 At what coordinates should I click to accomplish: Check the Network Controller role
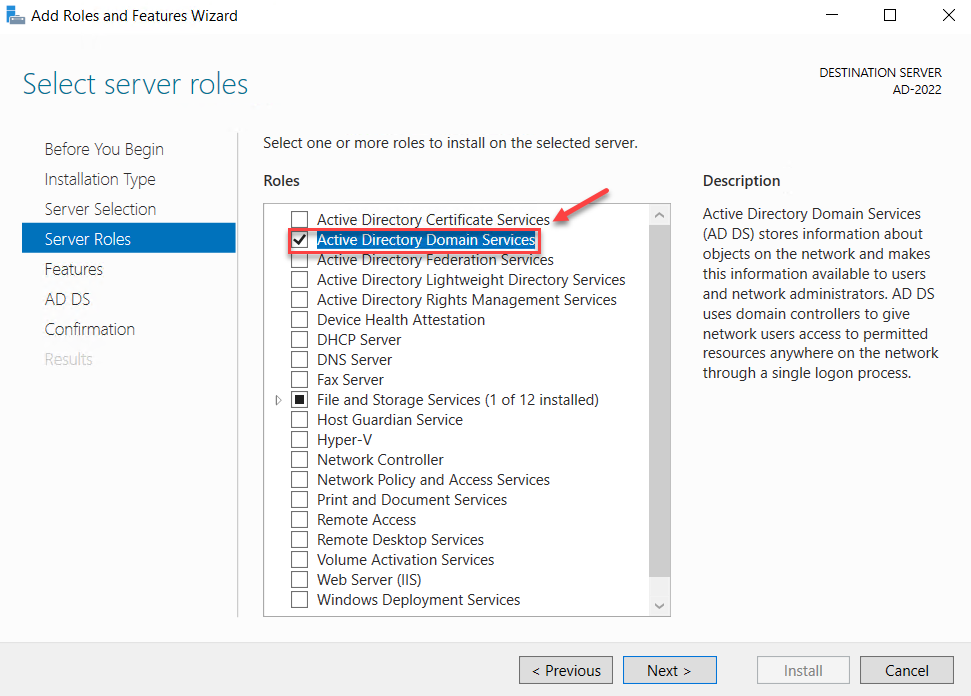(298, 459)
